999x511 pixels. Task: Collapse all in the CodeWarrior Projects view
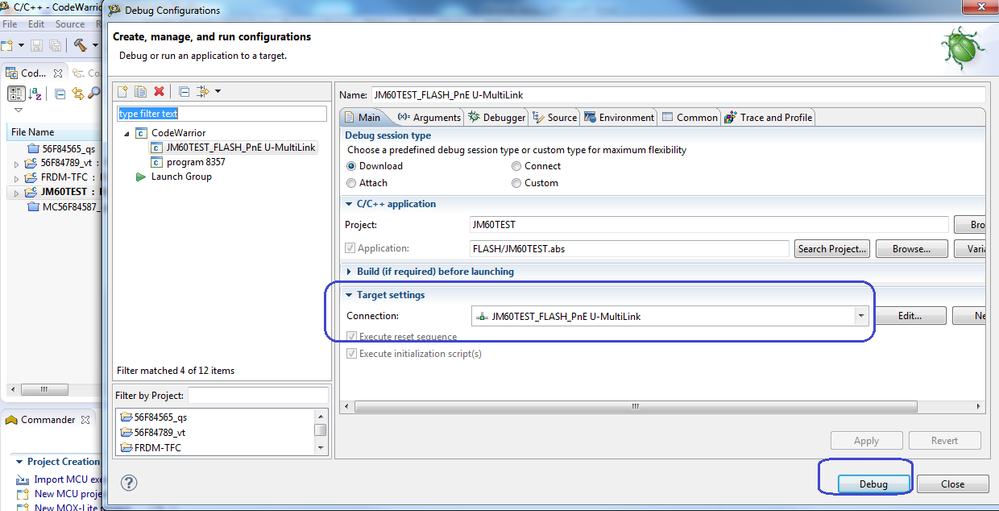point(60,94)
